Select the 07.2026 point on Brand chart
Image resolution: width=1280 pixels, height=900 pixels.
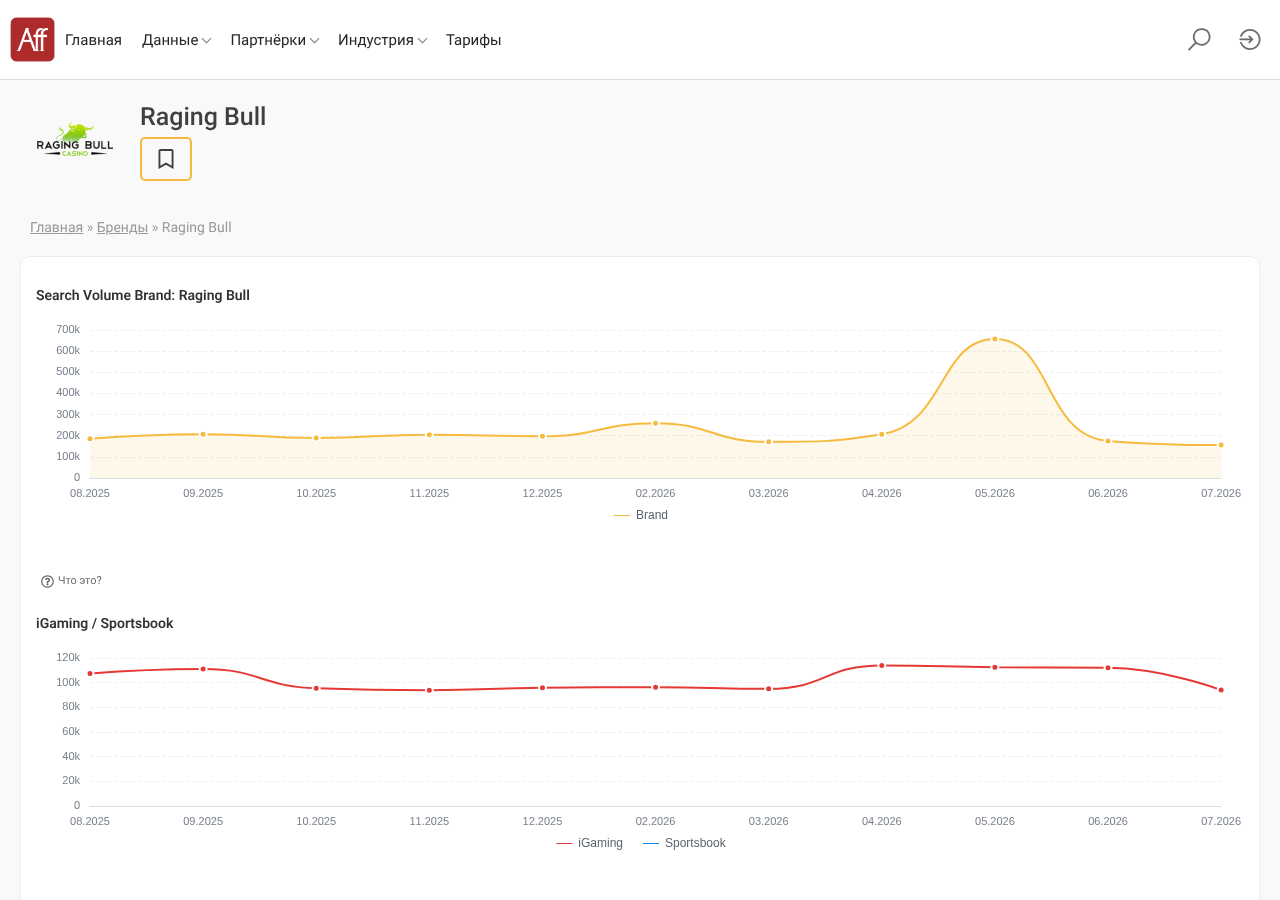click(x=1221, y=445)
